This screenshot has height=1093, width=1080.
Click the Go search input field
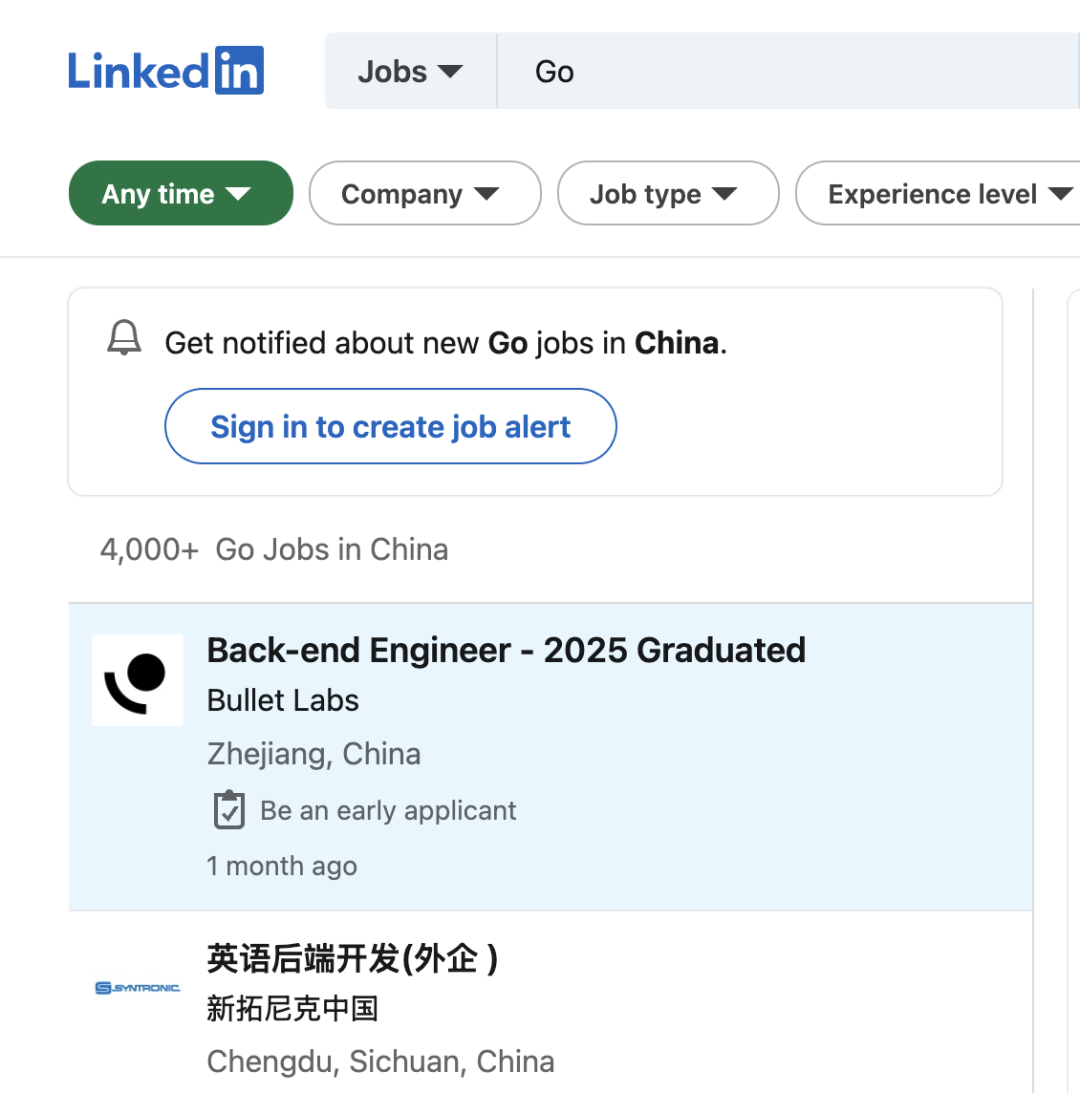tap(780, 72)
